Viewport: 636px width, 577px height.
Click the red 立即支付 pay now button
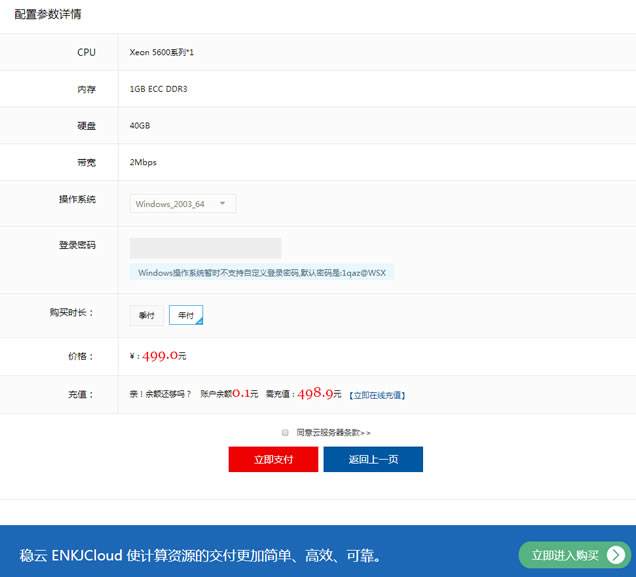pyautogui.click(x=273, y=459)
